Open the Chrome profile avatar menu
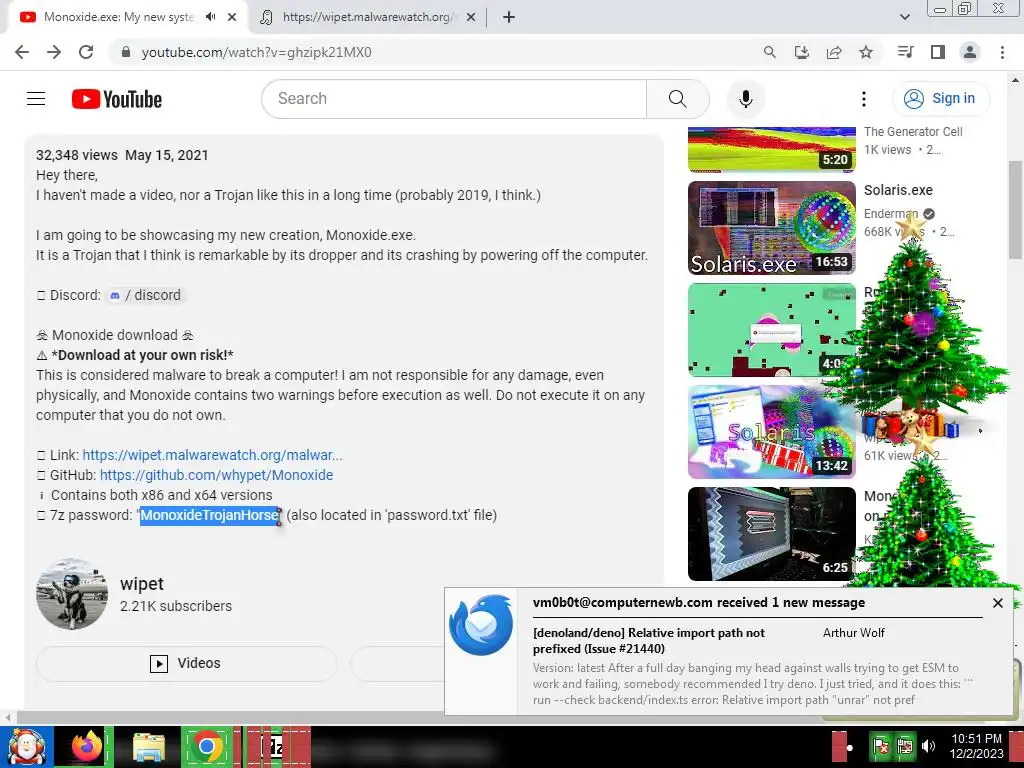This screenshot has height=768, width=1024. pos(970,52)
